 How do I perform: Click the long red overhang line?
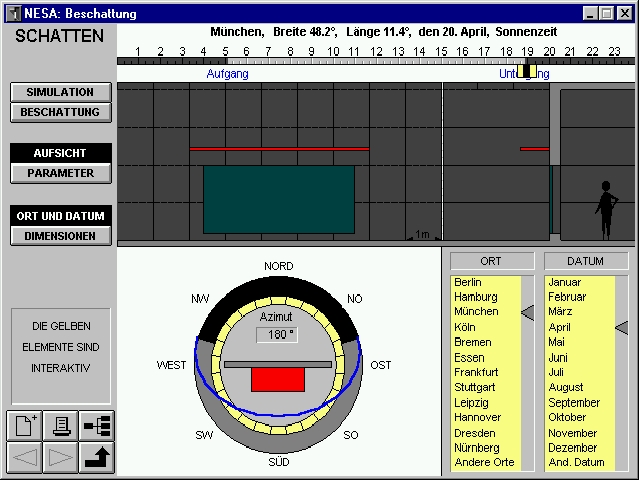[x=280, y=149]
